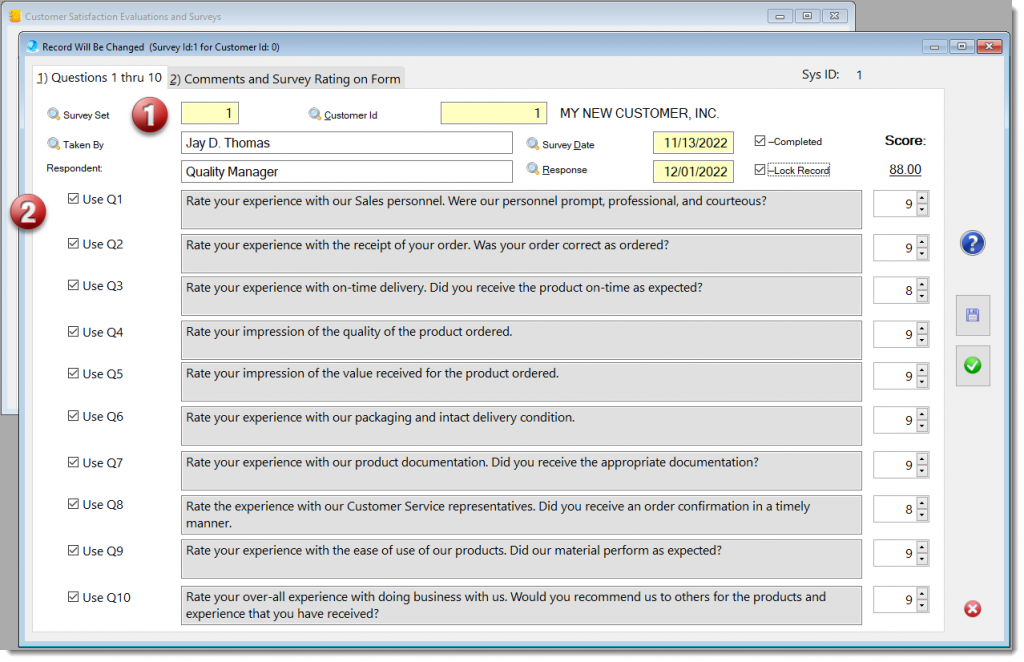Screen dimensions: 1024x662
Task: Toggle the Lock Record checkbox
Action: (760, 170)
